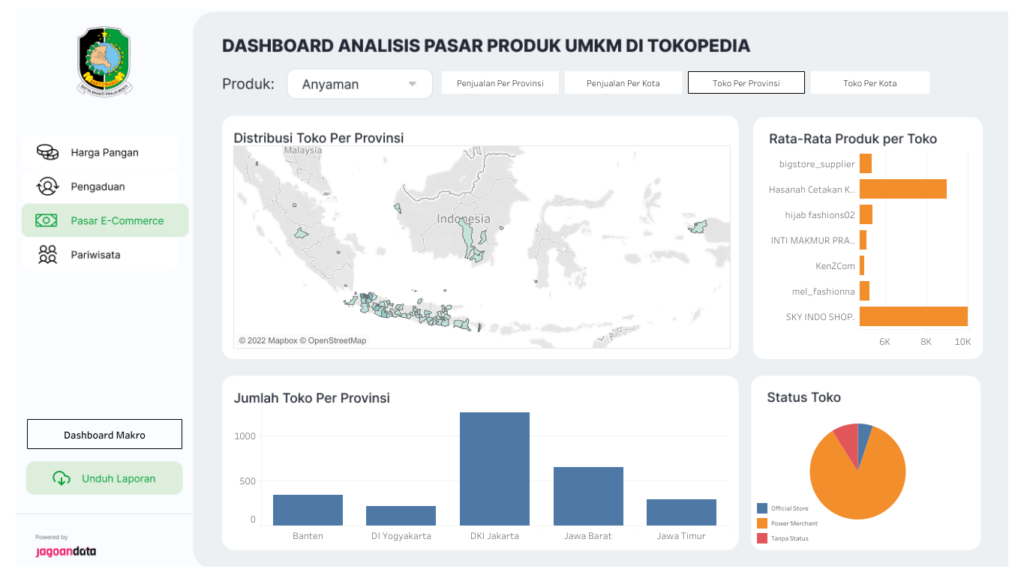Click the mel_fashionna bar
This screenshot has height=575, width=1024.
click(x=864, y=291)
